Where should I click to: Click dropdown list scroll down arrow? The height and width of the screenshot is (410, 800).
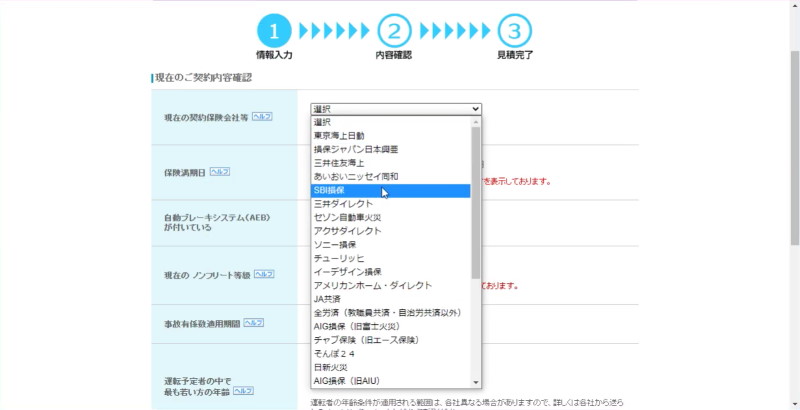476,382
